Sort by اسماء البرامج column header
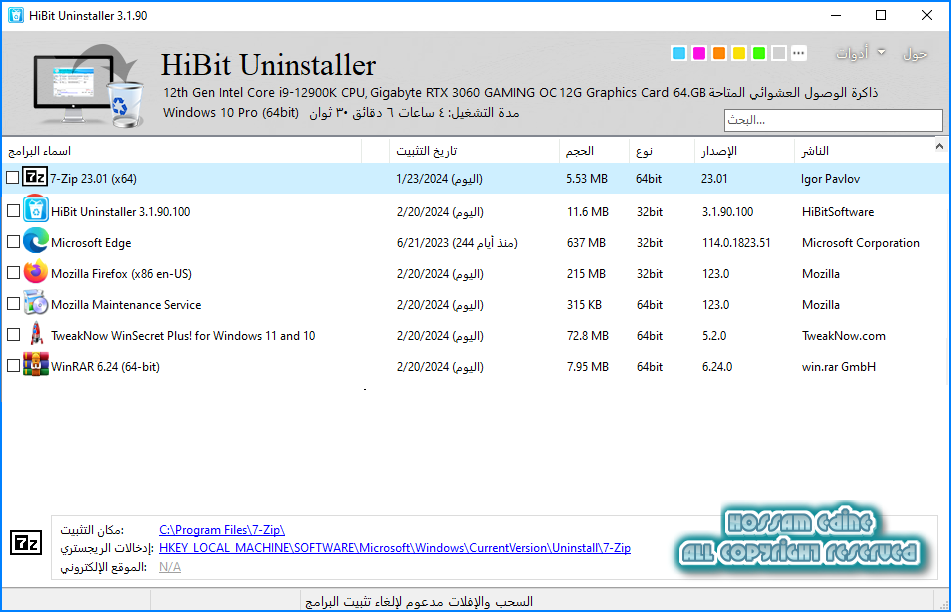Screen dimensions: 951x612 coord(182,151)
